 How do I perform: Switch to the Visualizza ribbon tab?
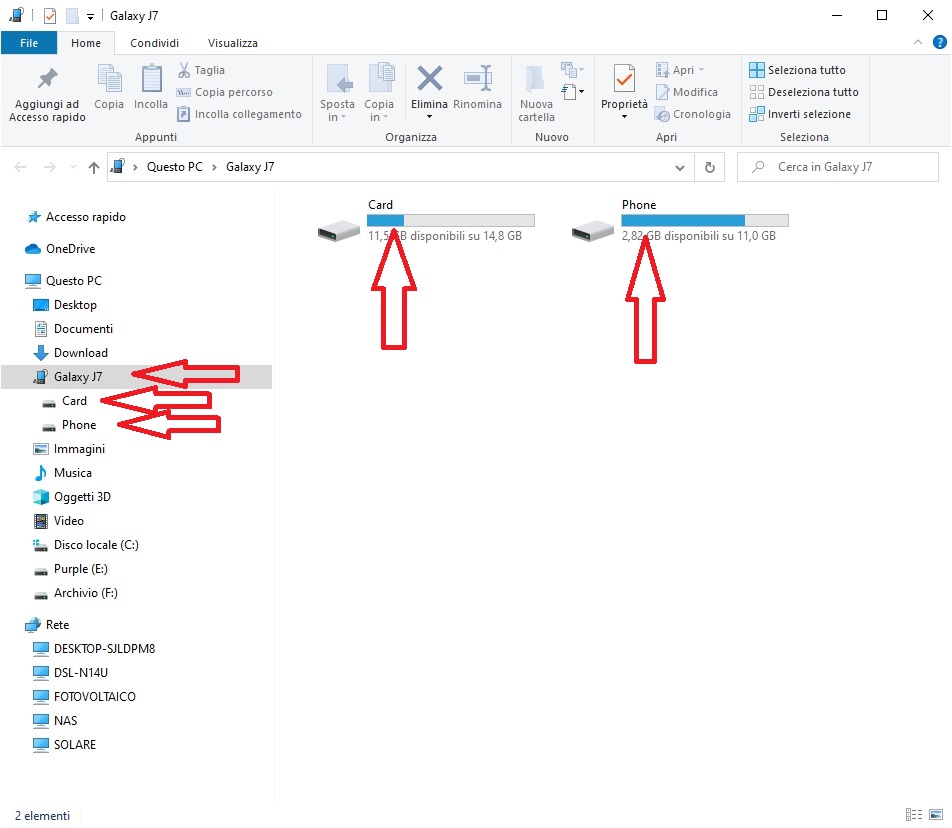pos(233,43)
